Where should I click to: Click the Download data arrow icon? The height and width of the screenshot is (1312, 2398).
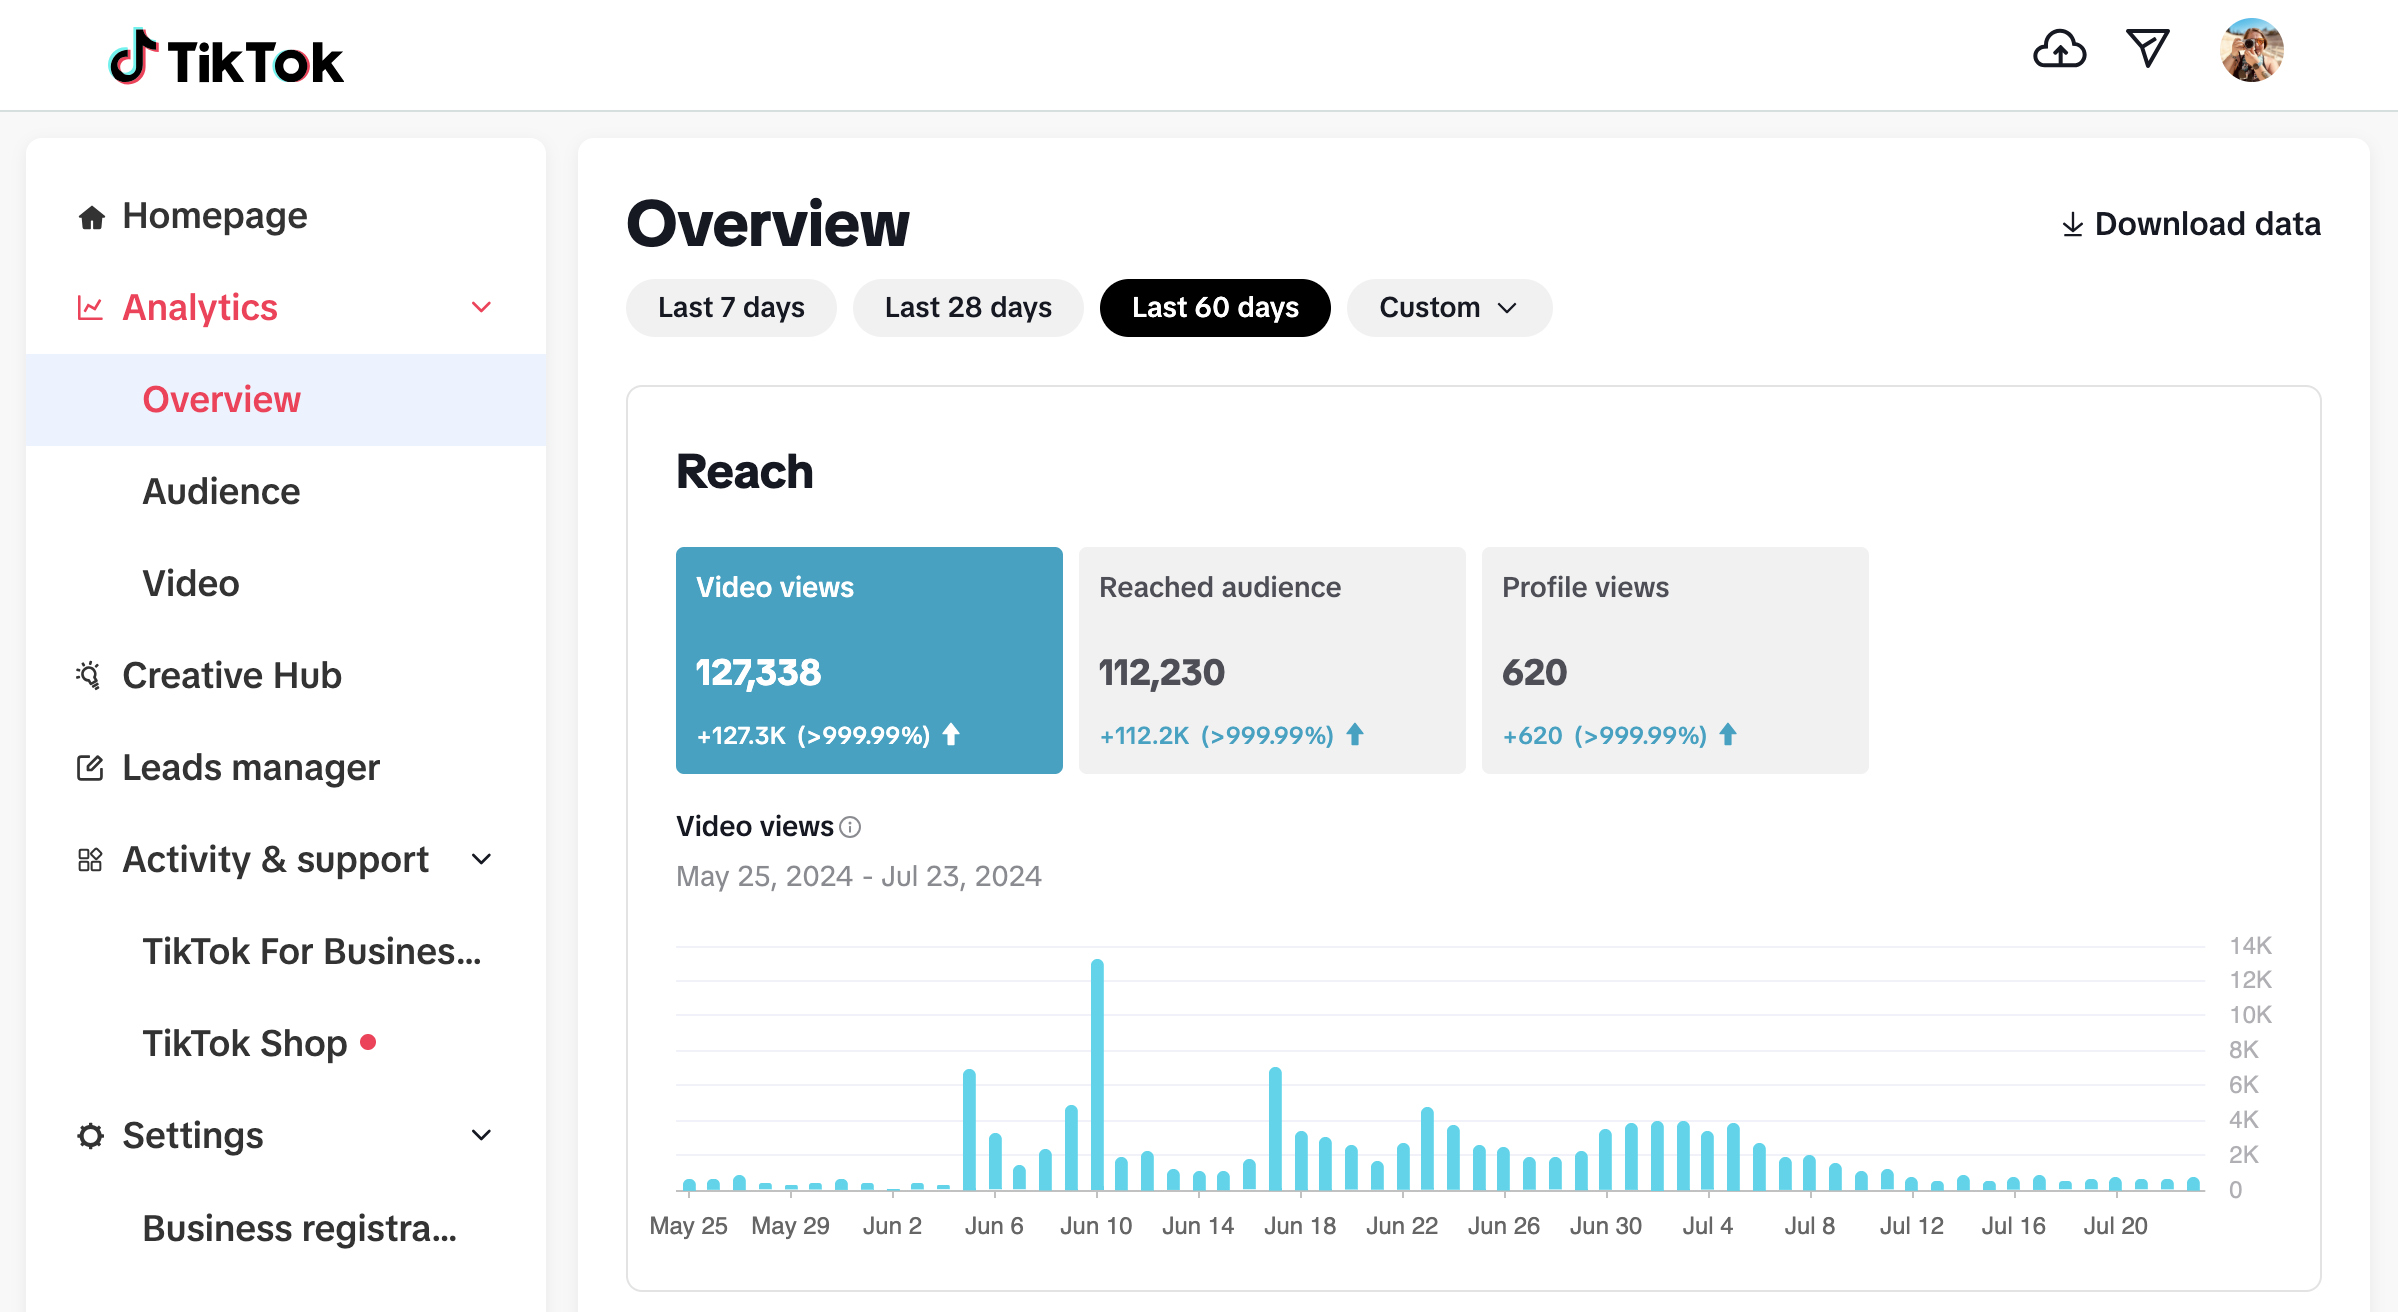click(2072, 225)
